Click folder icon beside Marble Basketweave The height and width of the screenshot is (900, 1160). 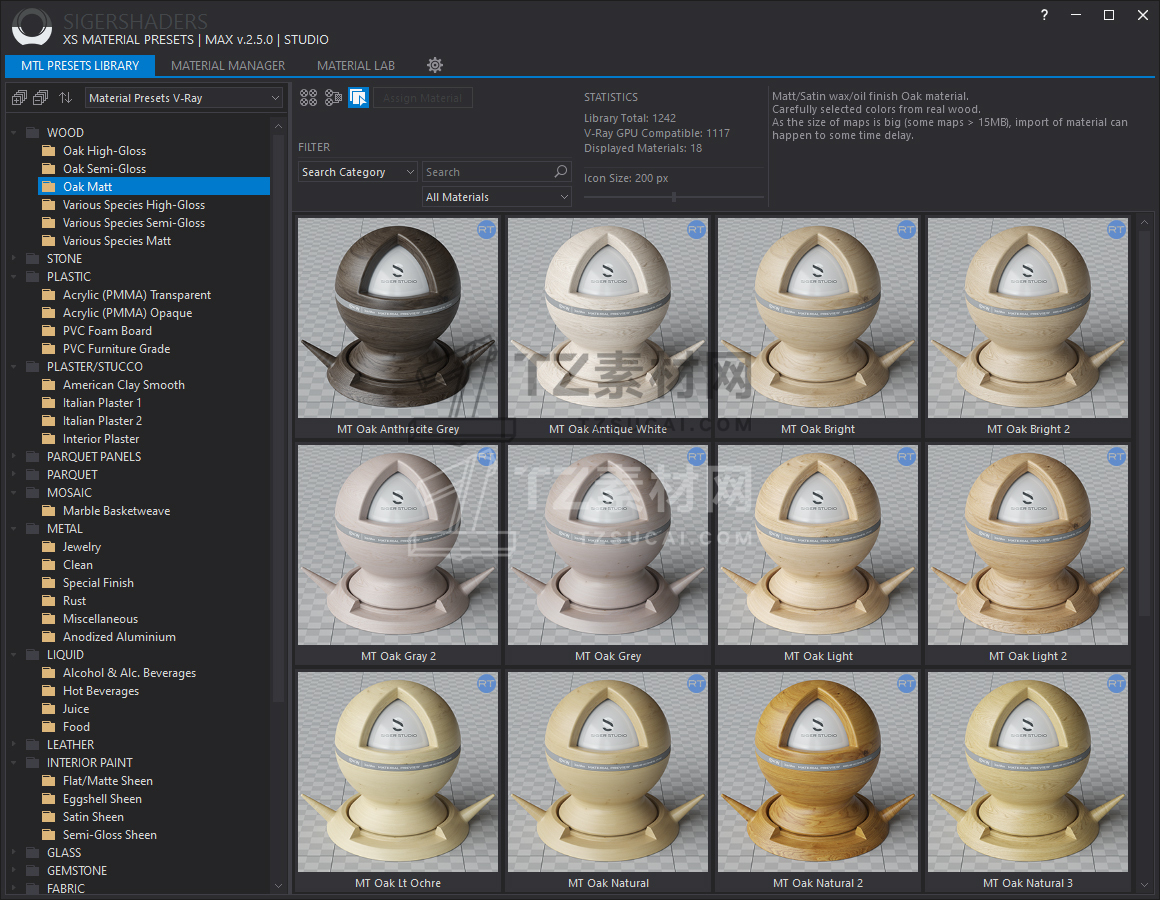tap(49, 511)
